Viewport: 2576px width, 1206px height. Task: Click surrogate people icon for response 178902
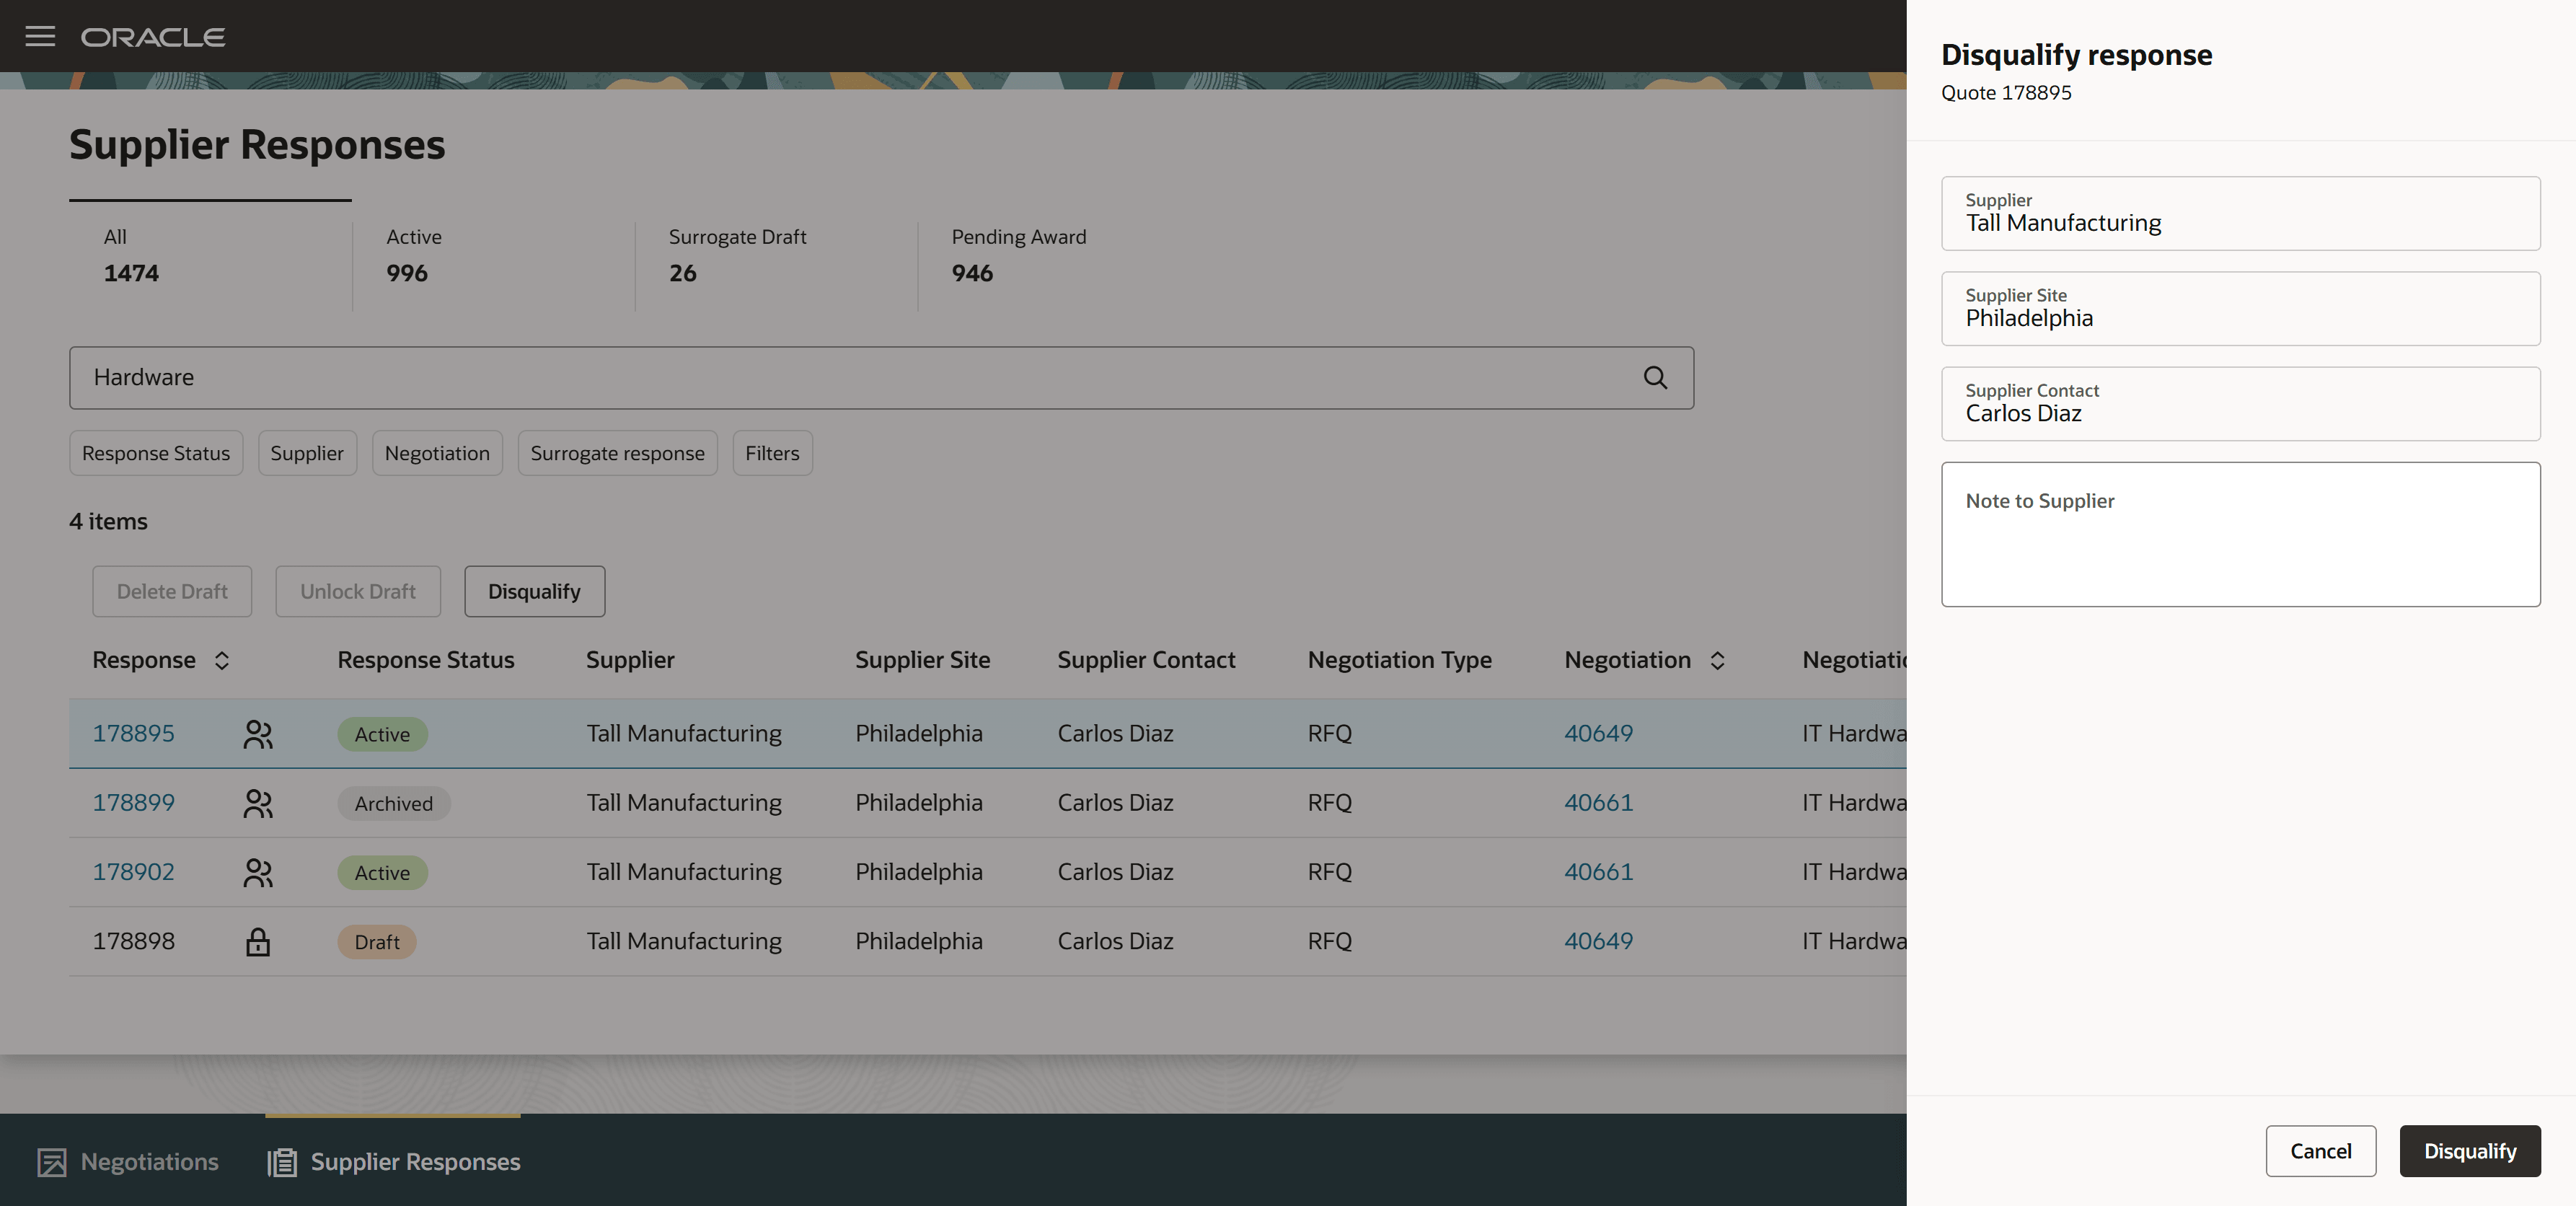[x=258, y=872]
